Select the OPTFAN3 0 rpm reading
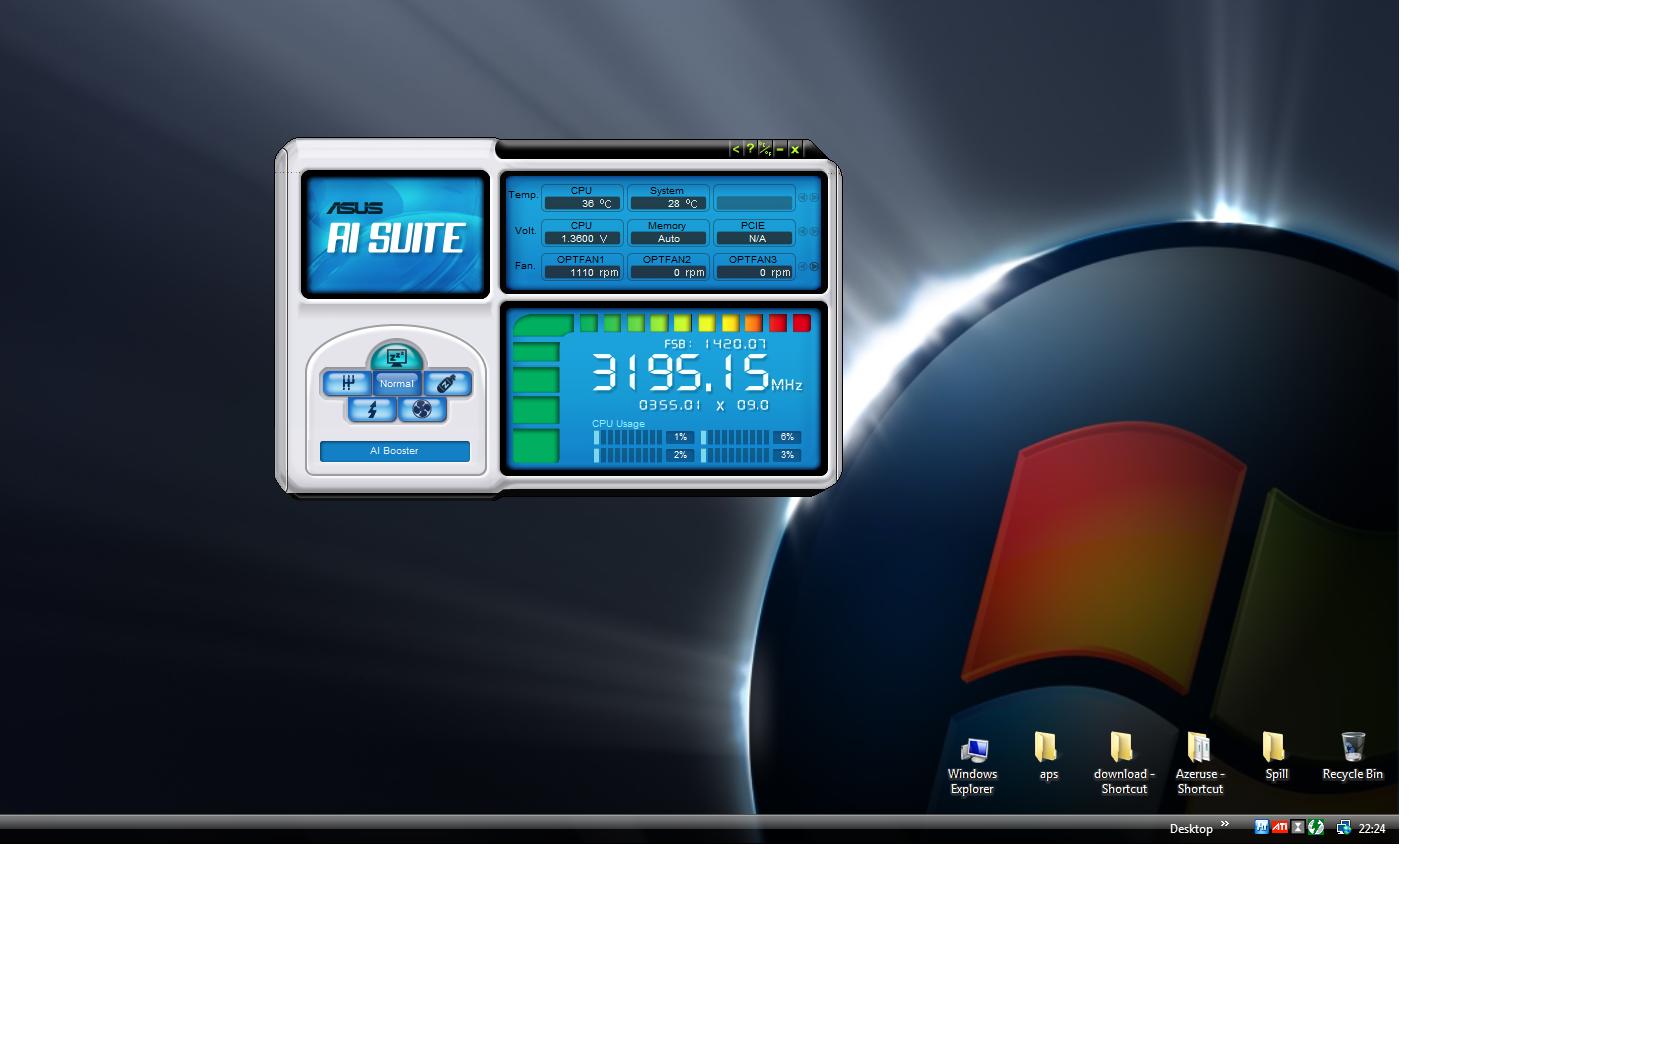1680x1050 pixels. pos(754,266)
